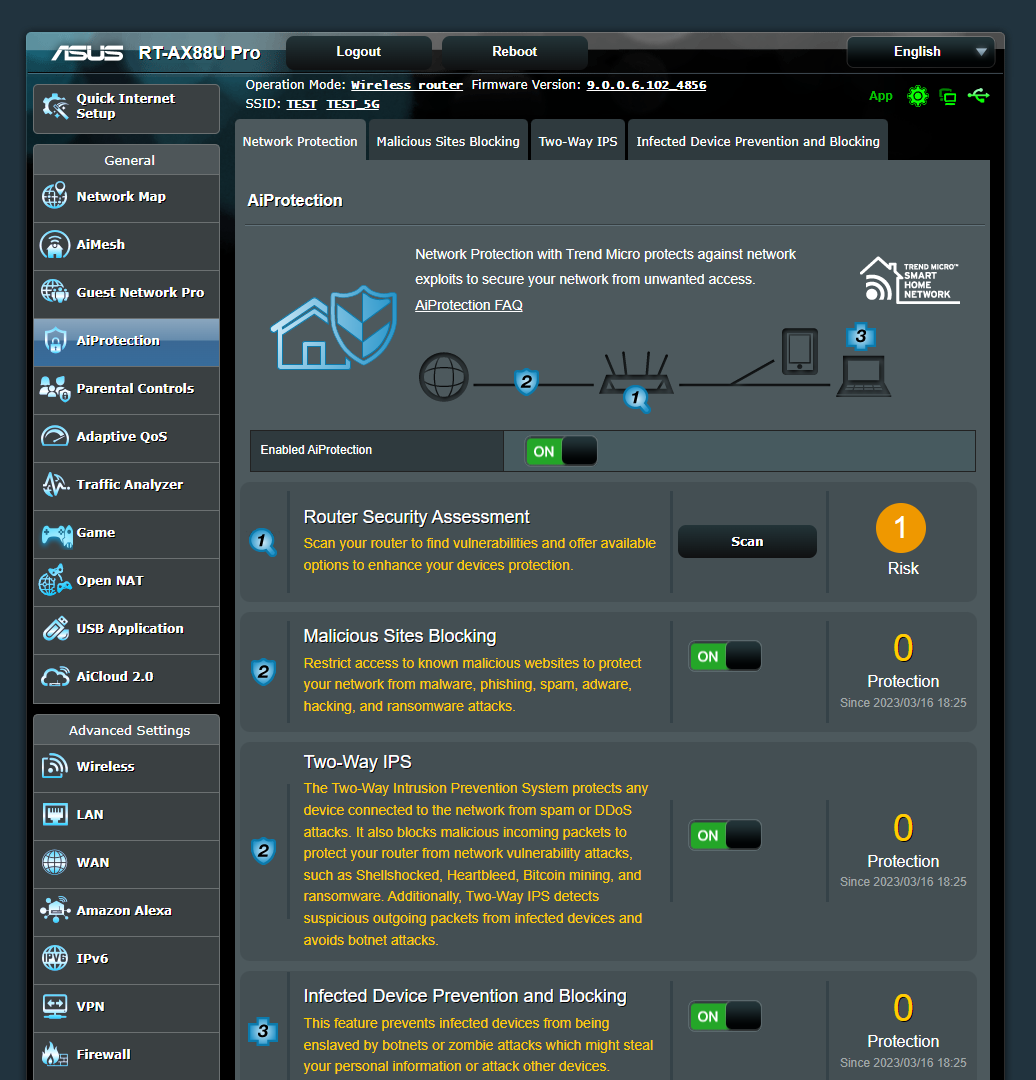Screen dimensions: 1036x1080
Task: Open Amazon Alexa icon
Action: pyautogui.click(x=54, y=910)
